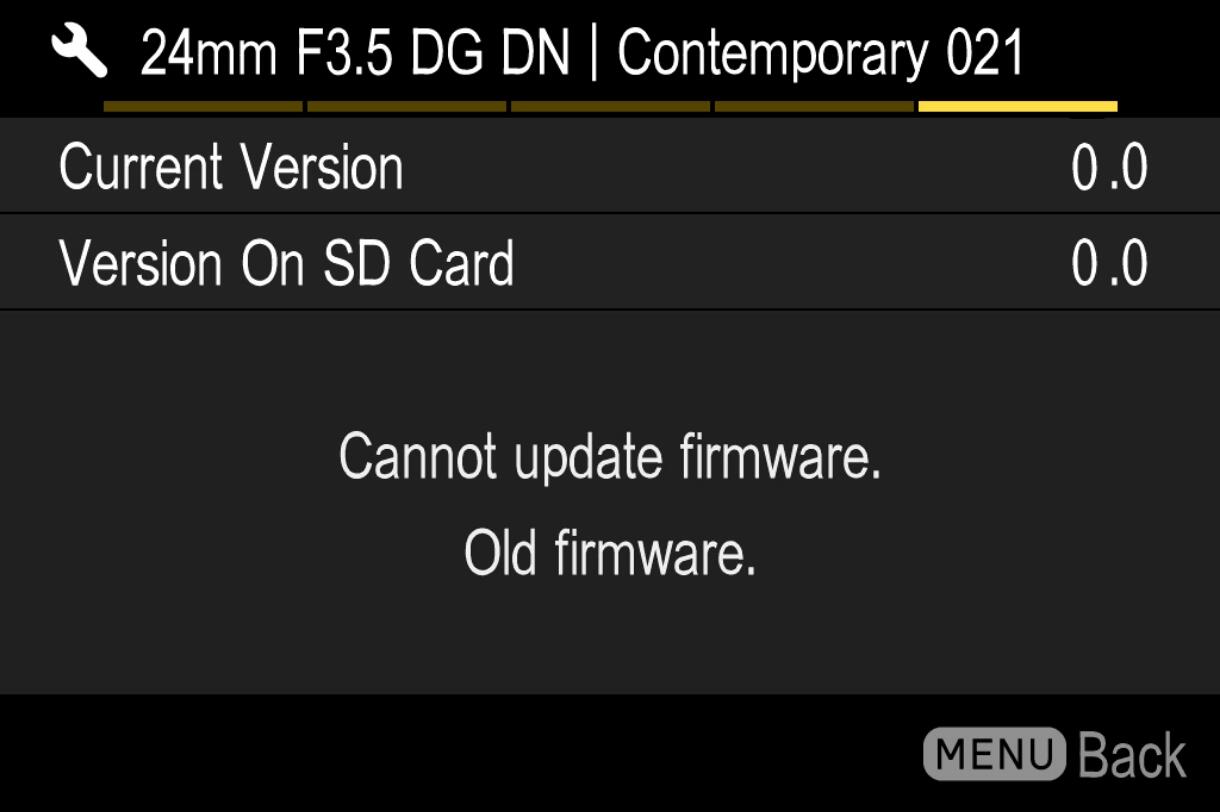The height and width of the screenshot is (812, 1220).
Task: Go Back using the Back label
Action: point(1133,755)
